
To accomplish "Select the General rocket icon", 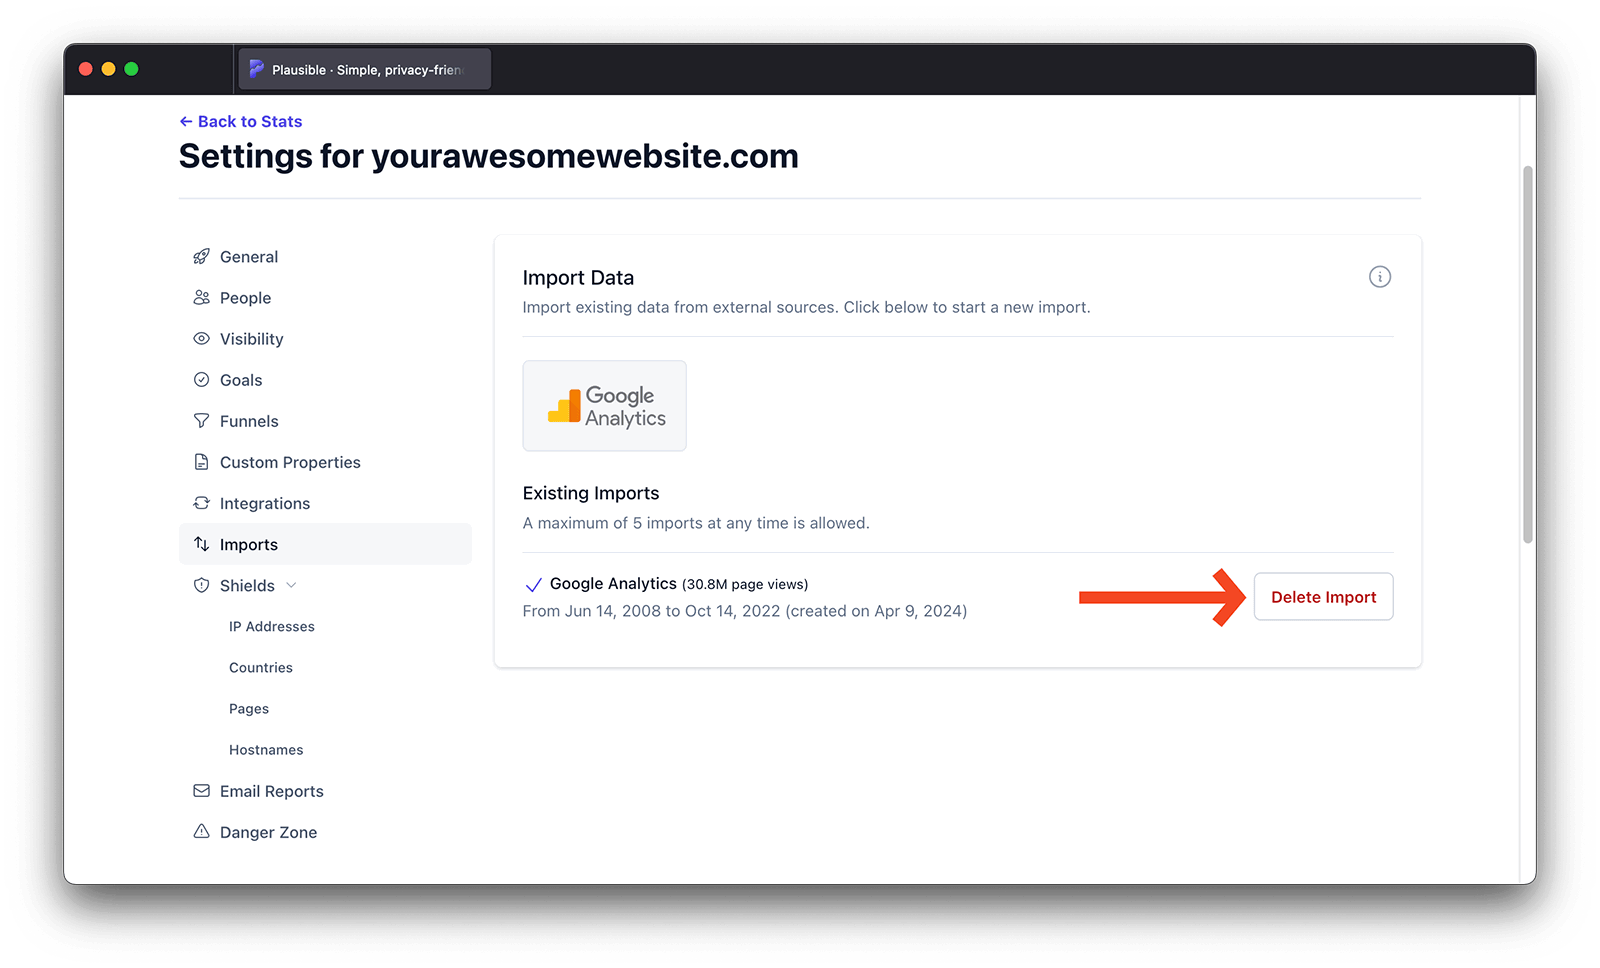I will click(202, 256).
